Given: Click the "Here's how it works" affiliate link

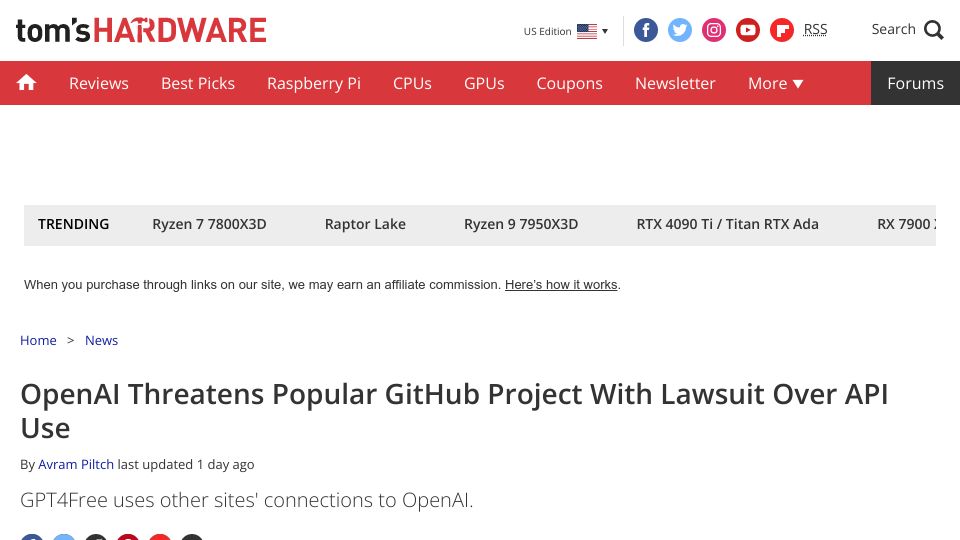Looking at the screenshot, I should coord(561,285).
